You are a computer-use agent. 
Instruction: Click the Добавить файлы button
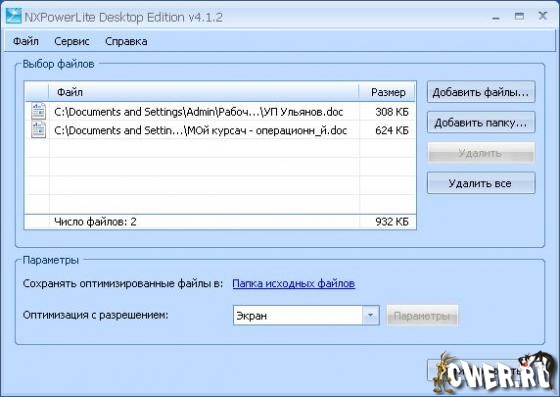pos(481,92)
